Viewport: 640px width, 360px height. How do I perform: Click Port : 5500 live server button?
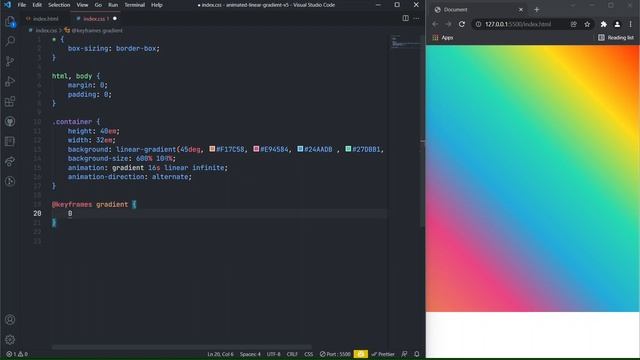pos(335,354)
